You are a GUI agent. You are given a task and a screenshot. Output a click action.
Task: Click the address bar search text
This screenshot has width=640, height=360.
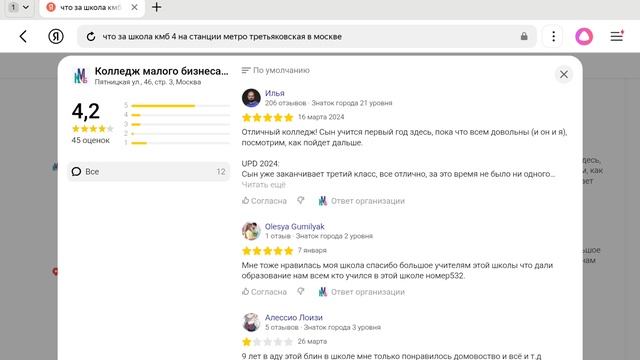(x=222, y=37)
